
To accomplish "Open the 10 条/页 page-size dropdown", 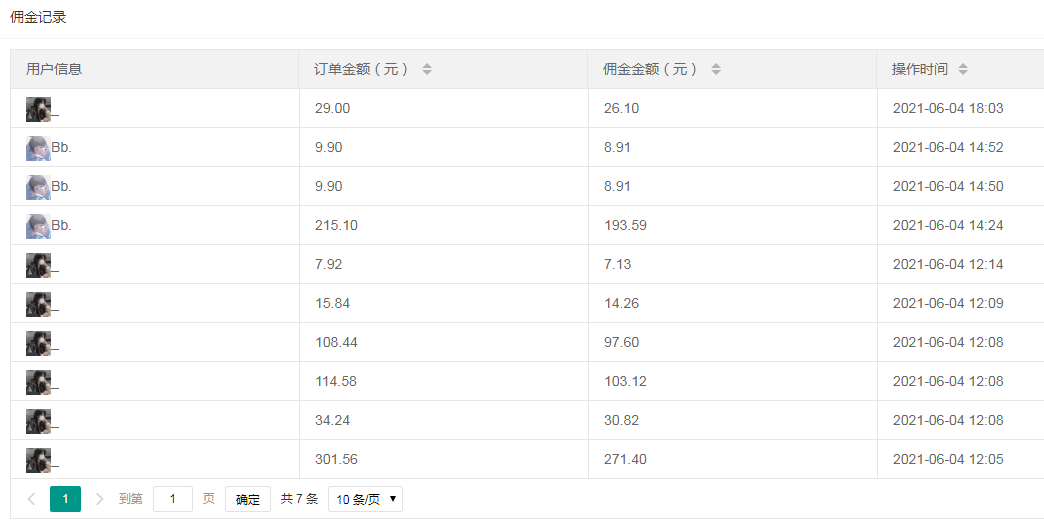I will point(365,499).
